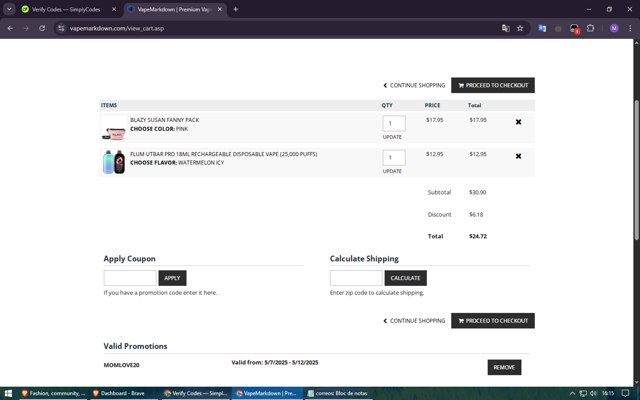The image size is (640, 400).
Task: Switch to correos Bloc de notas window
Action: click(x=338, y=393)
